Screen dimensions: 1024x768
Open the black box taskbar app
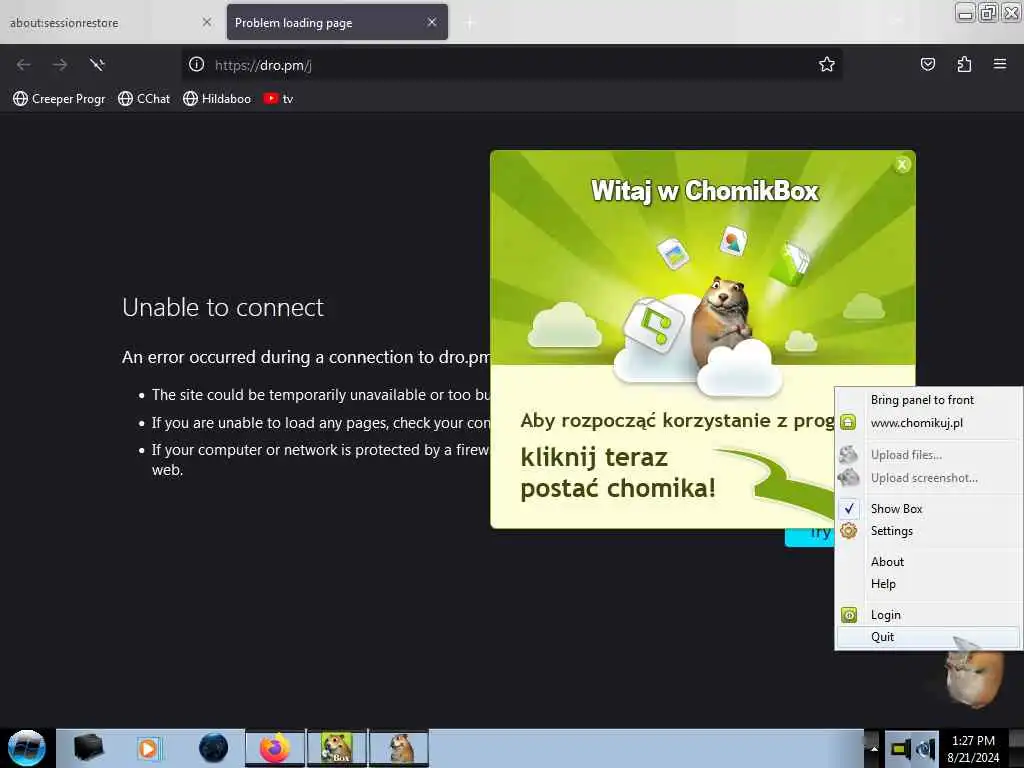click(89, 748)
